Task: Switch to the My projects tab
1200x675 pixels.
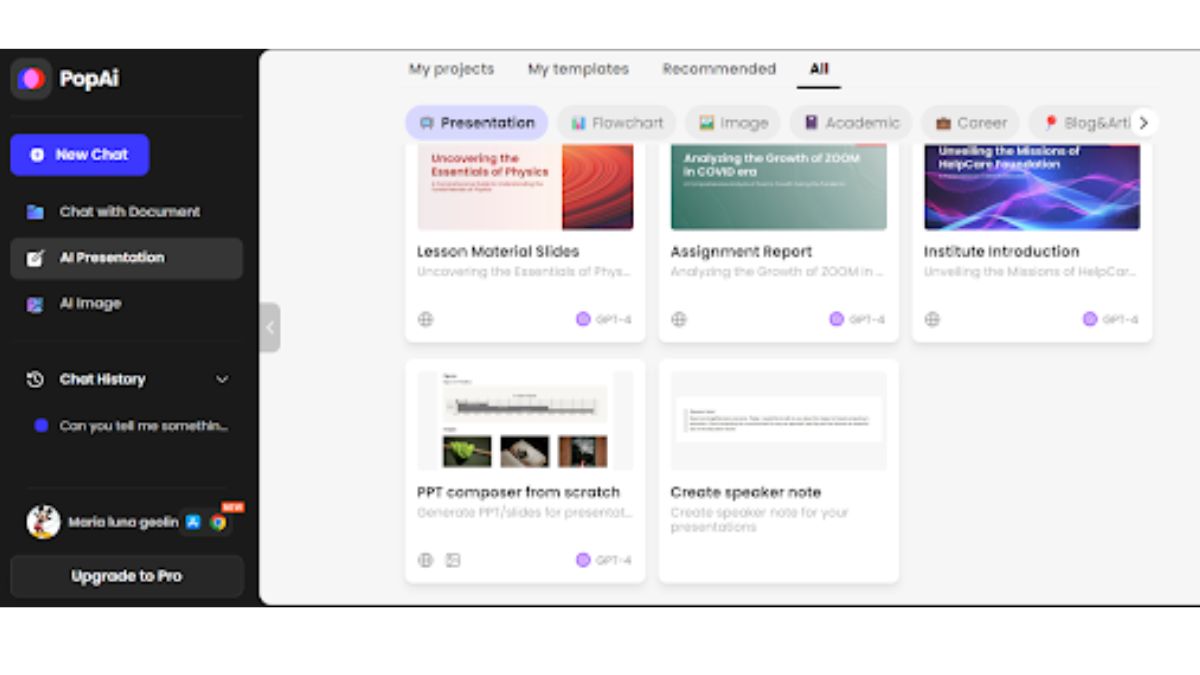Action: (451, 69)
